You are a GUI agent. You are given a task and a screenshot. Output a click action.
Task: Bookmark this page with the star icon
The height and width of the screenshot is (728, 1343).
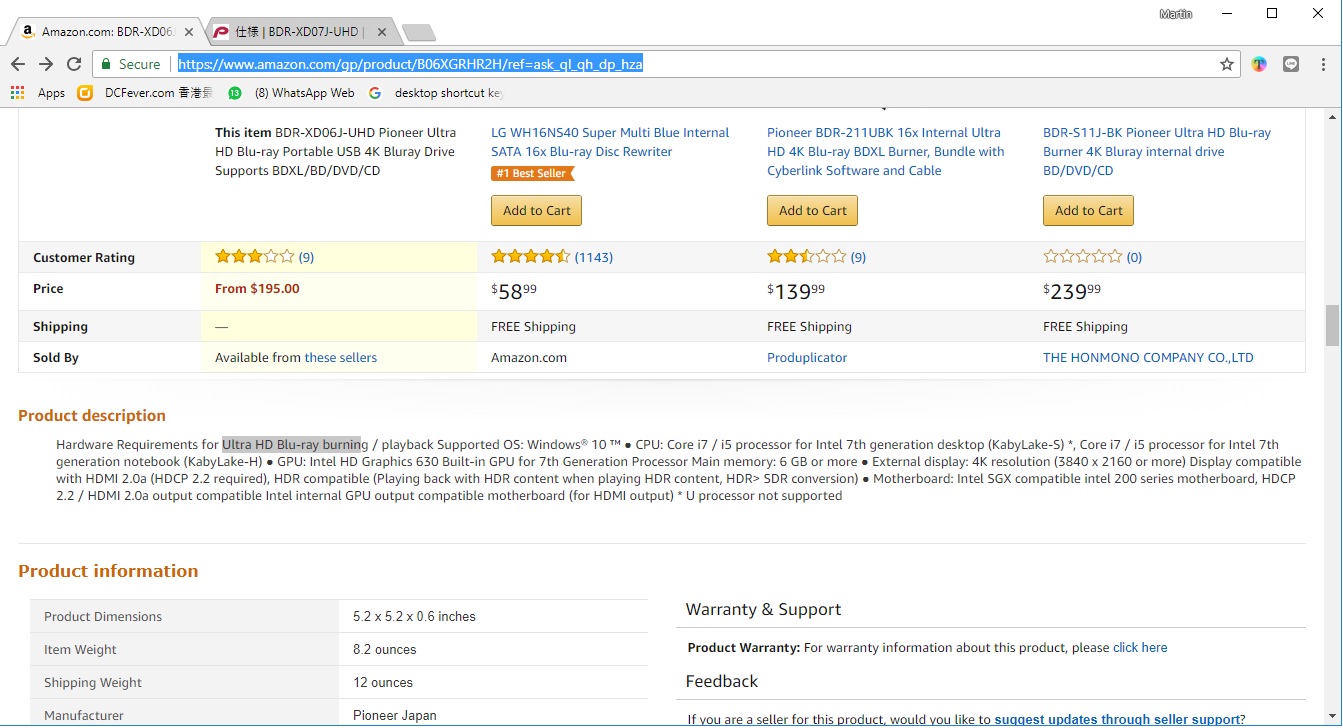1227,64
